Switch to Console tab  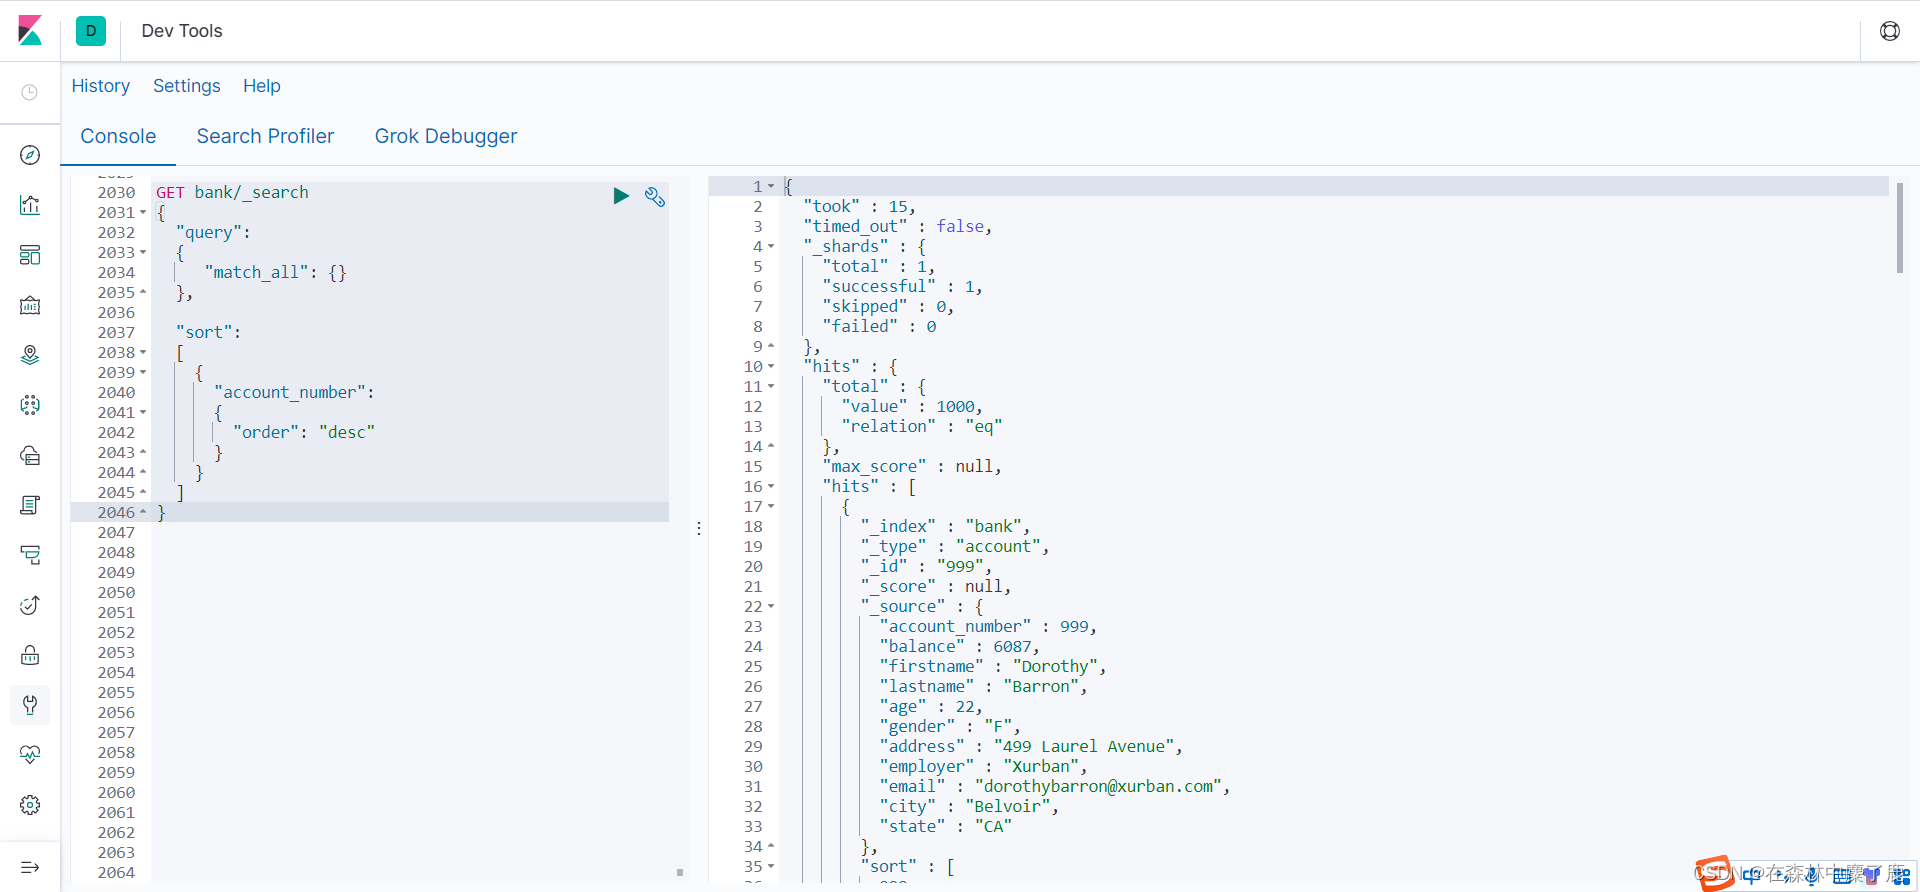[x=118, y=136]
